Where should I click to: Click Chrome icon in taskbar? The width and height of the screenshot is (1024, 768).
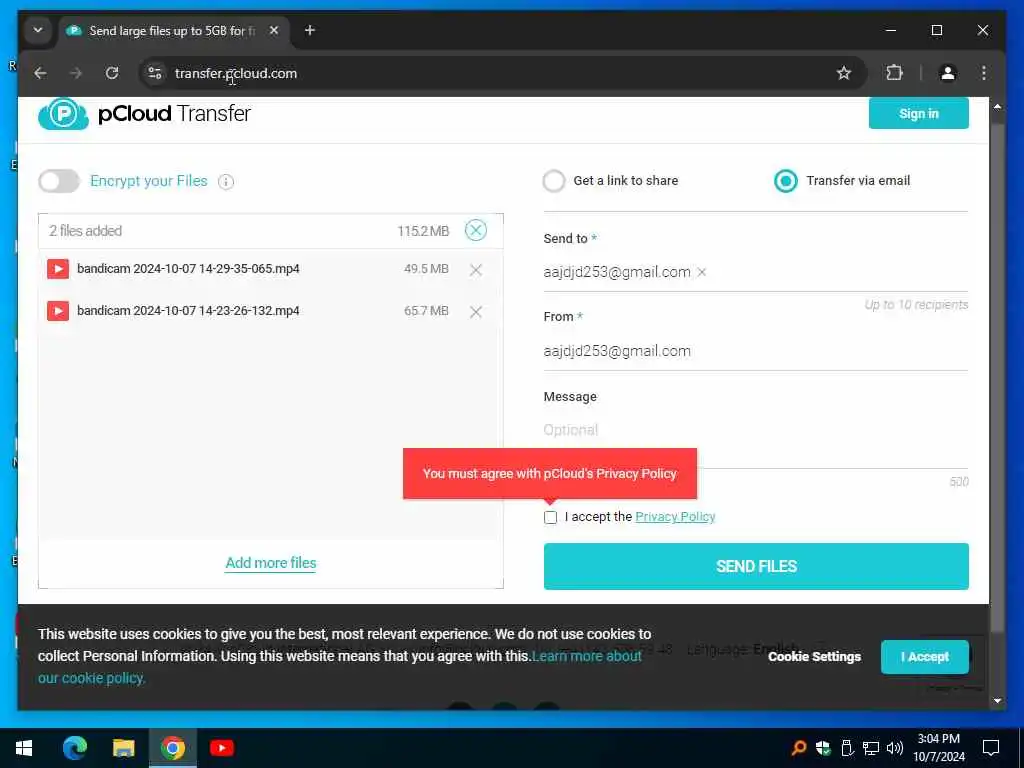coord(173,748)
